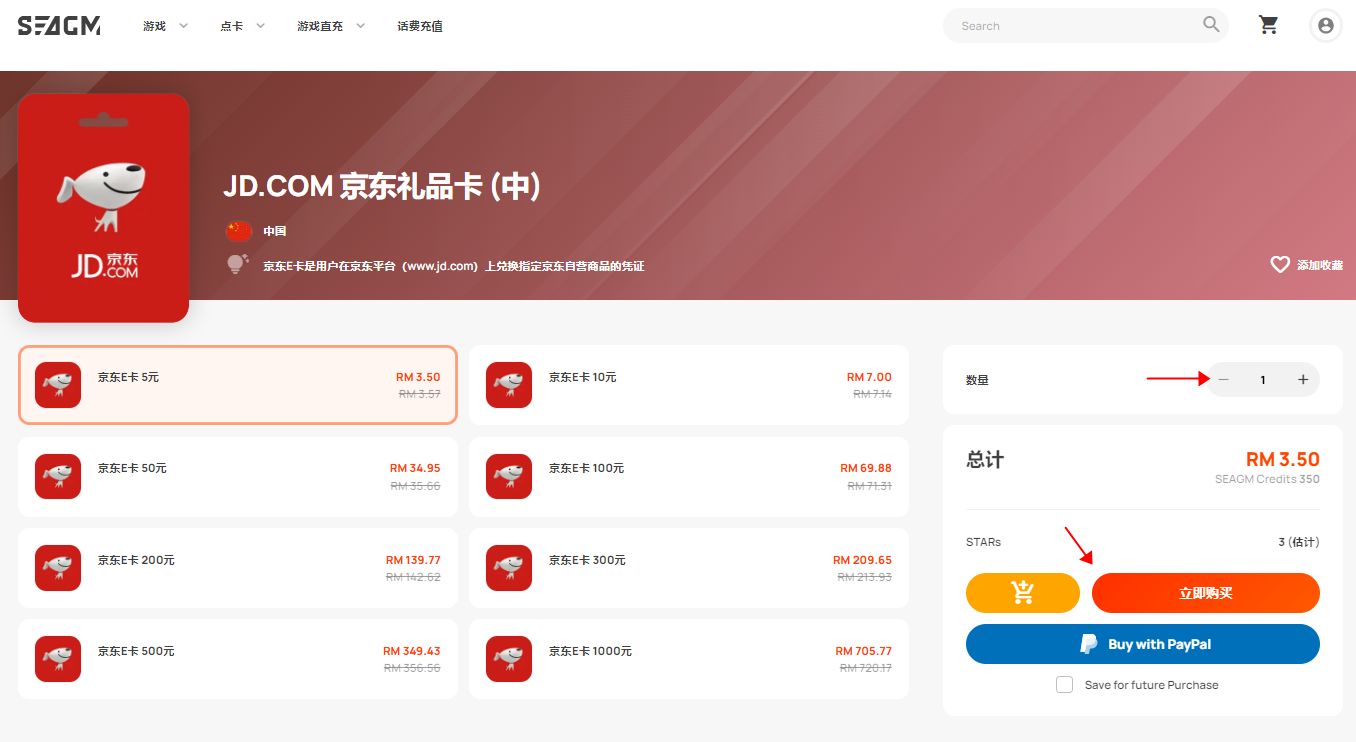Click the 京东E卡 50元 label

point(132,468)
